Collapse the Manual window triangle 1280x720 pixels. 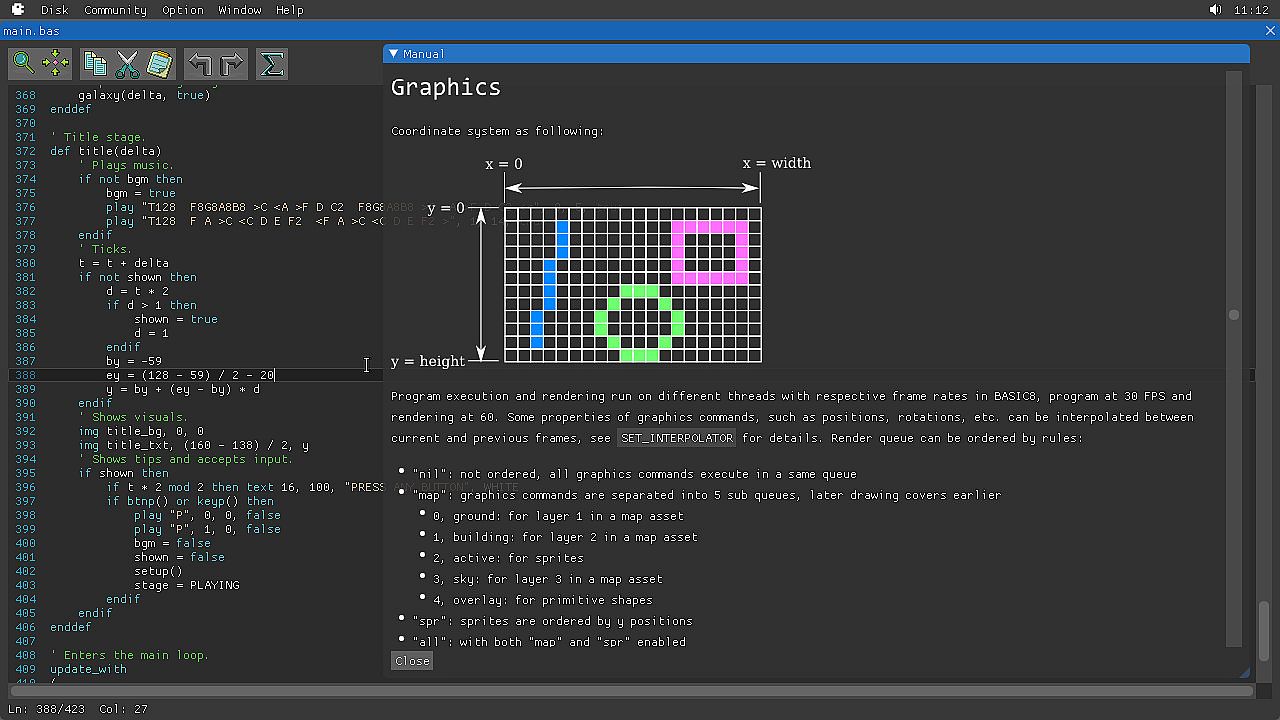point(394,54)
